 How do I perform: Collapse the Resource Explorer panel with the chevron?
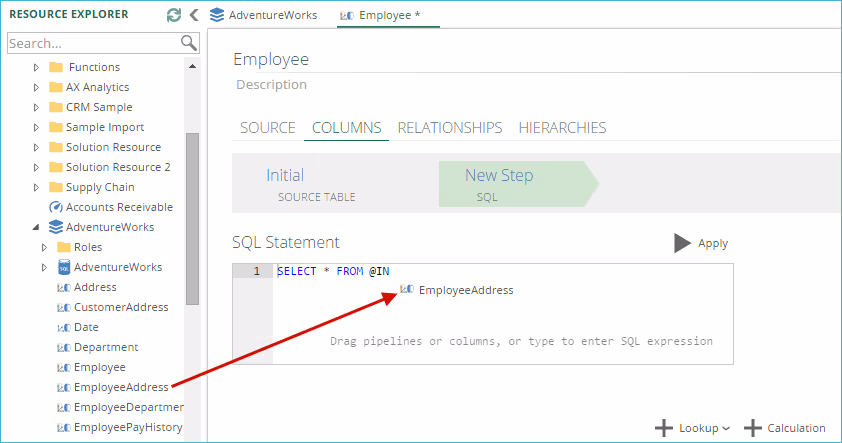click(193, 15)
